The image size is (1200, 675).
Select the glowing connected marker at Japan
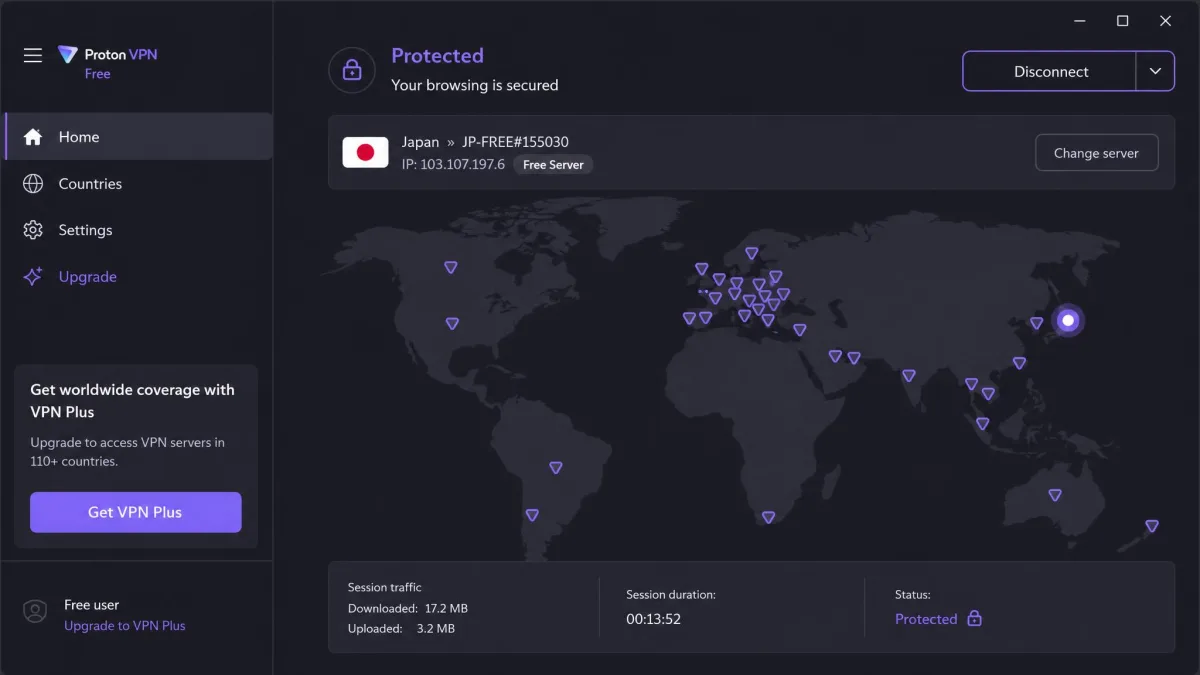pos(1068,320)
